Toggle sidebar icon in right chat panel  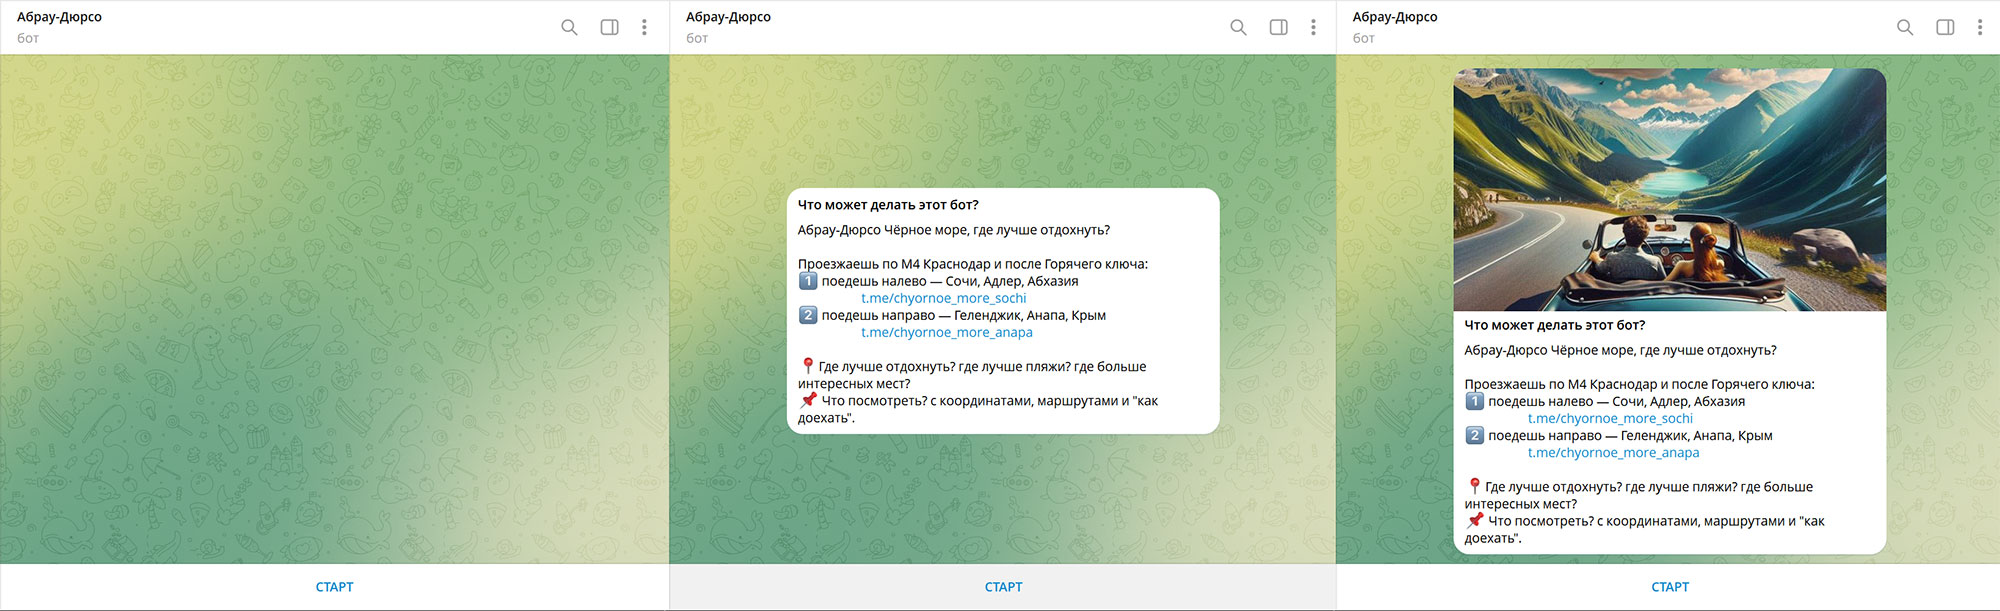(1945, 27)
